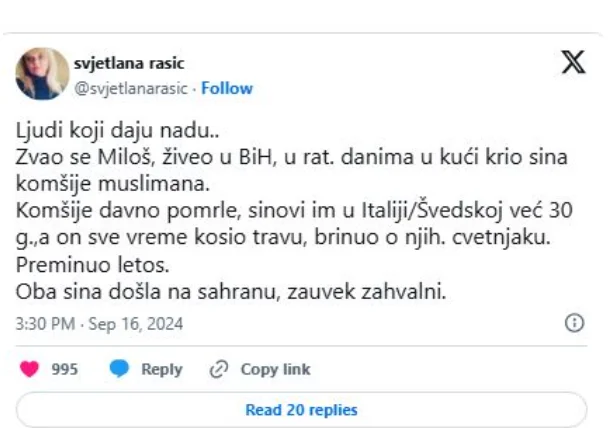Open the Twitter info circle icon
Screen dimensions: 608x428
point(574,324)
